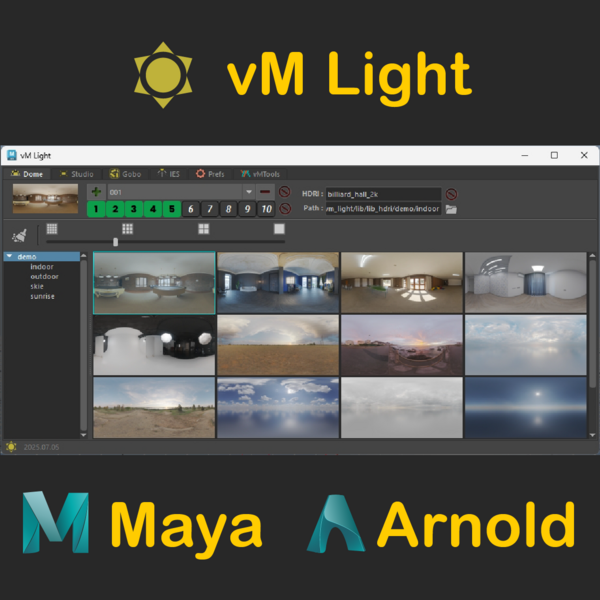Collapse the demo tree folder
This screenshot has height=600, width=600.
(10, 256)
